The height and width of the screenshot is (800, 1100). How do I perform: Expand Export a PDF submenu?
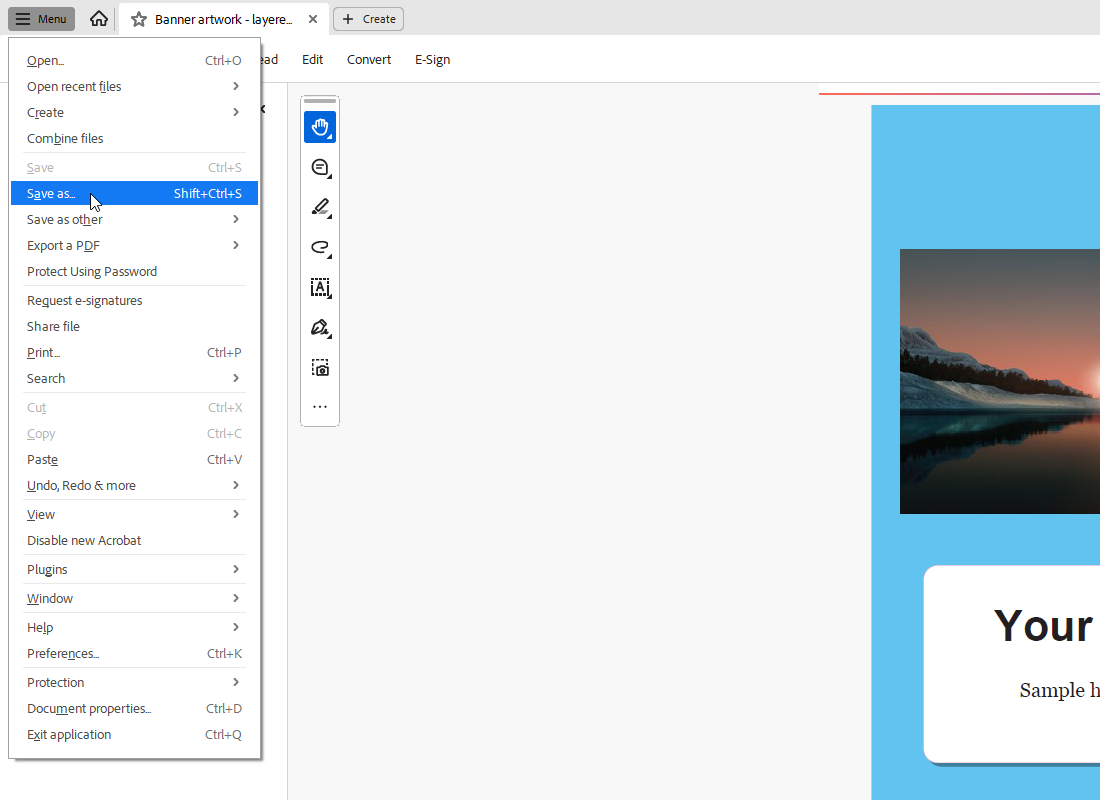pyautogui.click(x=135, y=246)
